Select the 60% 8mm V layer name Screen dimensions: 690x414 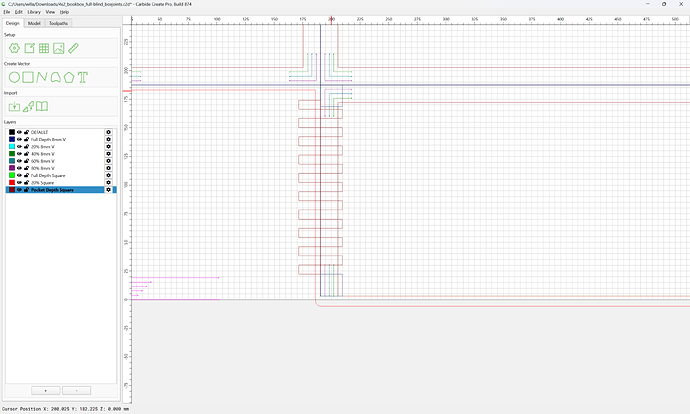coord(43,161)
